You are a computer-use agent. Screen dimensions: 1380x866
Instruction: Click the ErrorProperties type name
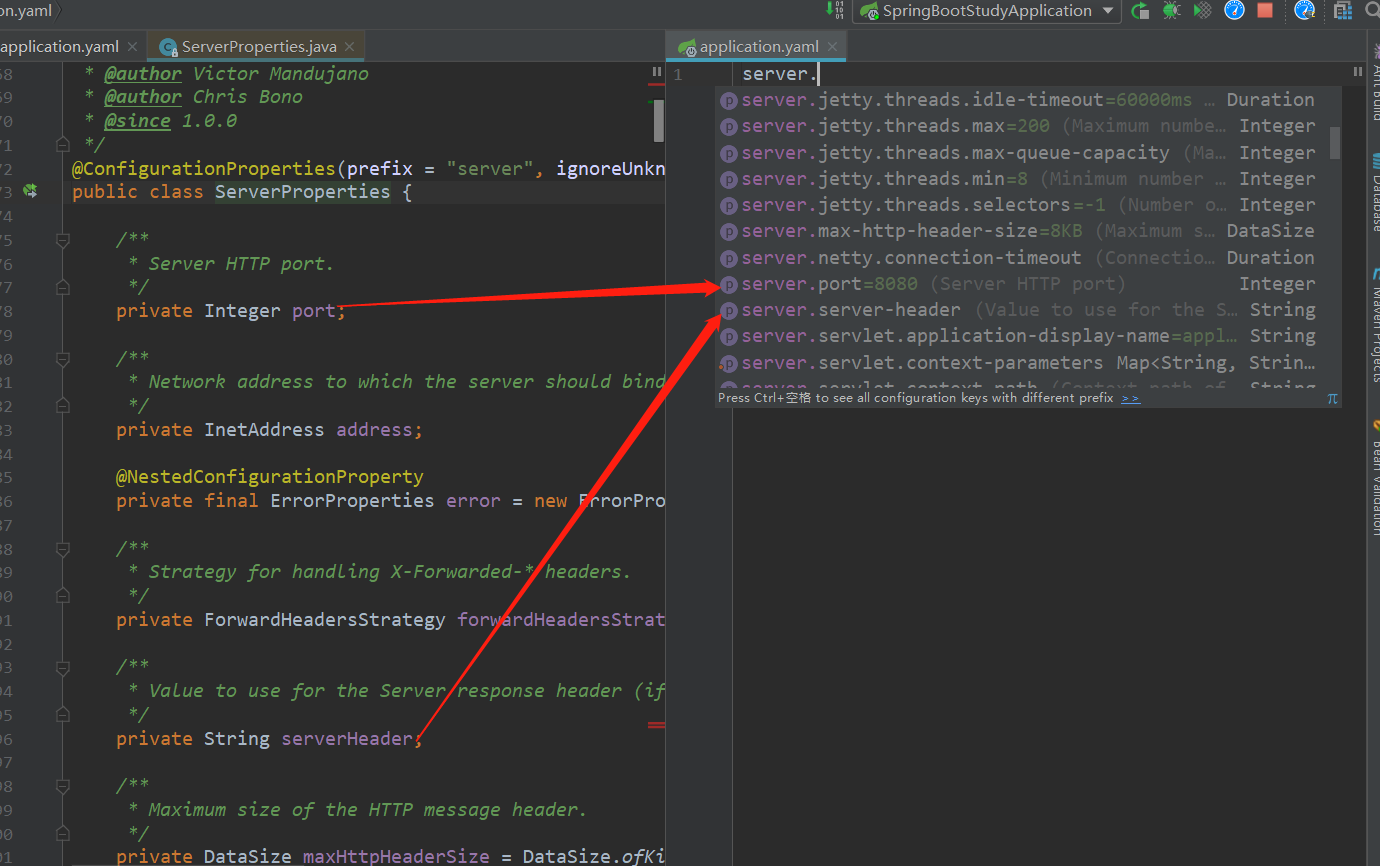tap(352, 501)
